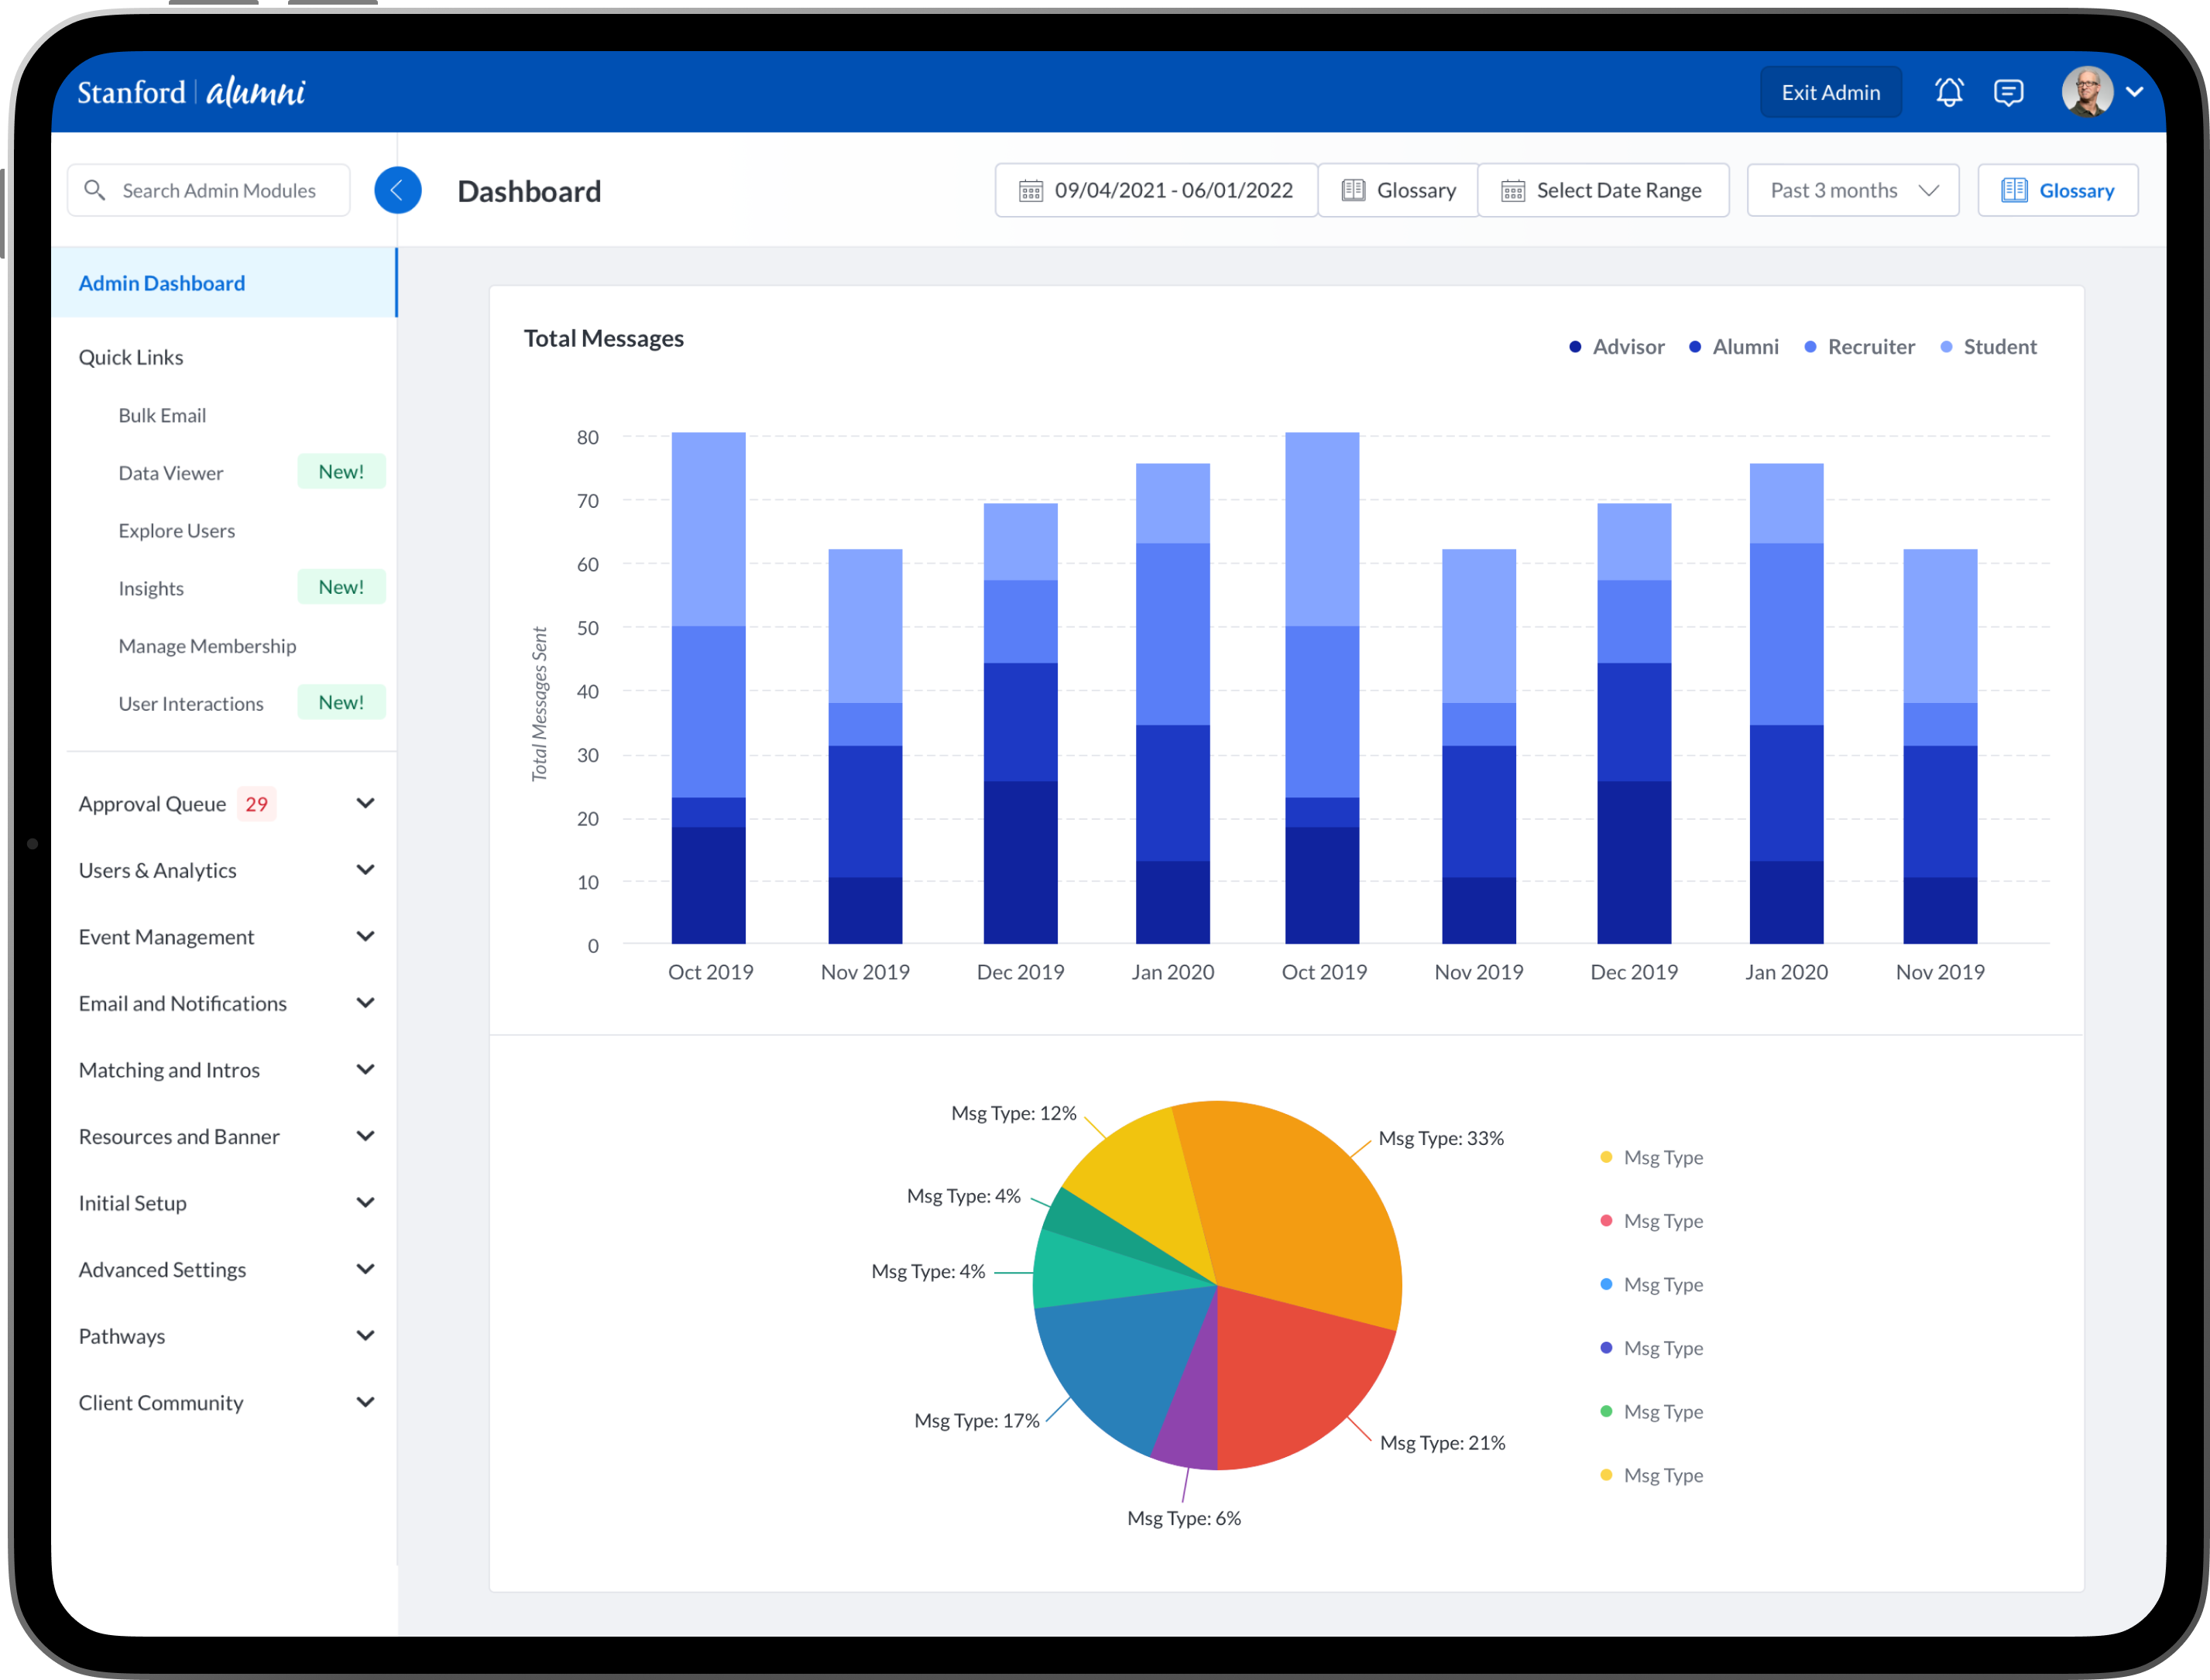Click the user profile avatar
This screenshot has width=2210, height=1680.
2087,92
